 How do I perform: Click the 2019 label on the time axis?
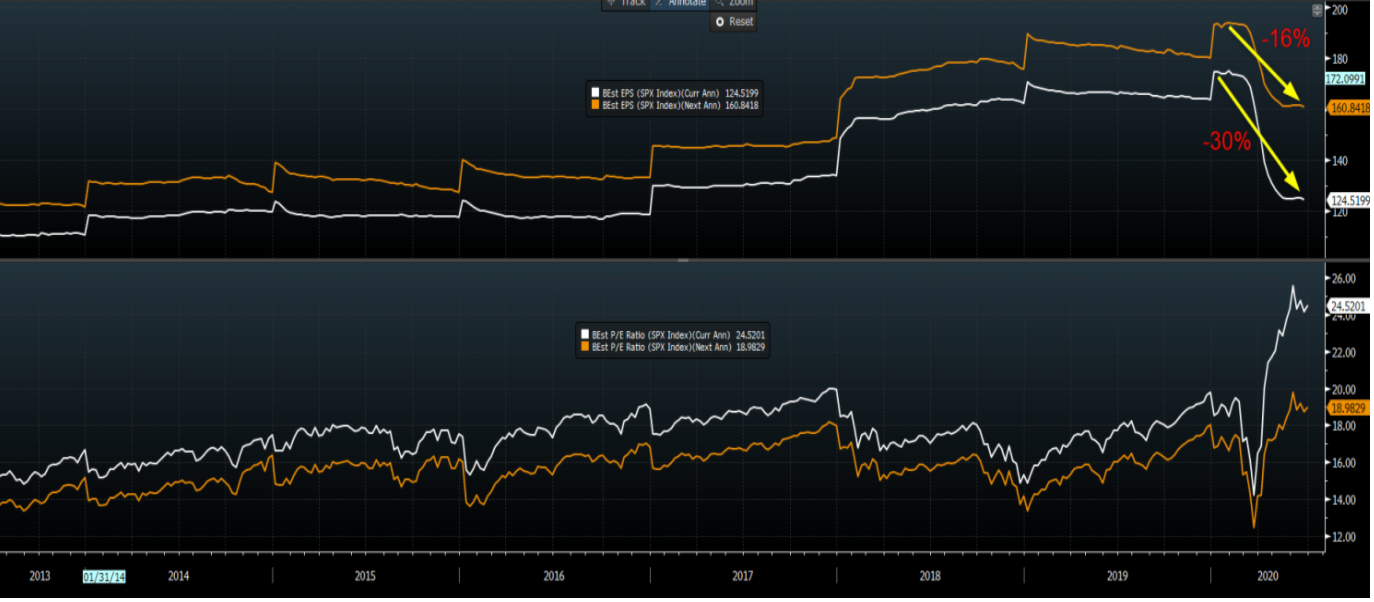pos(1118,576)
